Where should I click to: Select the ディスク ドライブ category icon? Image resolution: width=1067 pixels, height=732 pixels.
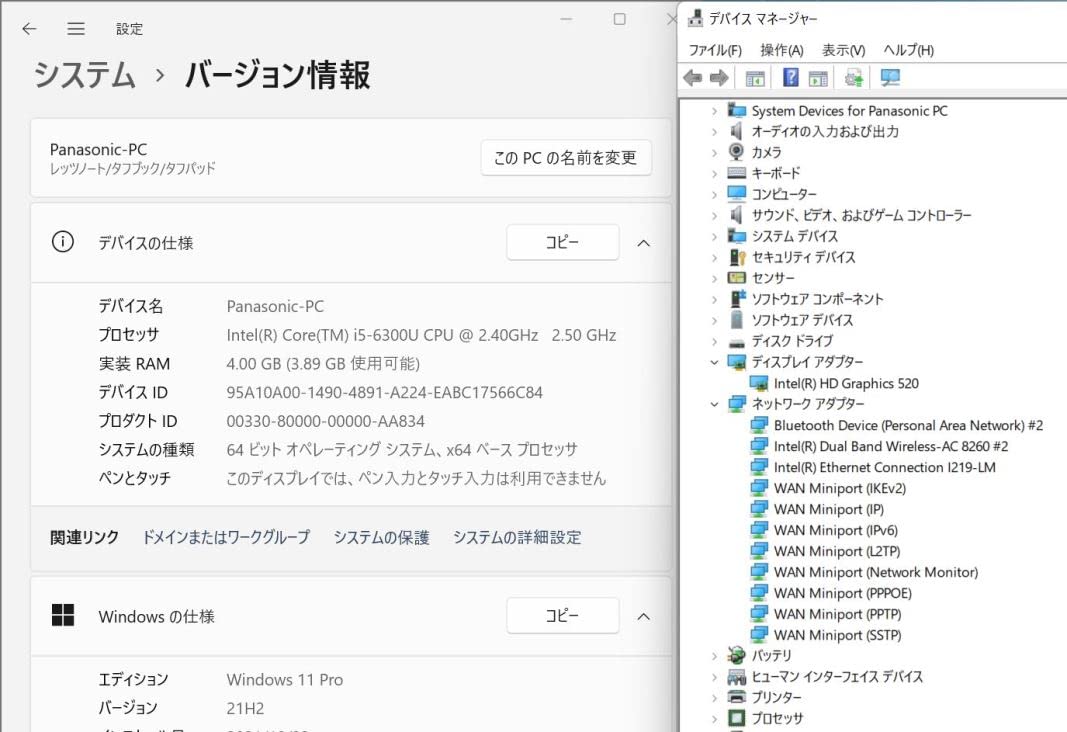tap(736, 342)
